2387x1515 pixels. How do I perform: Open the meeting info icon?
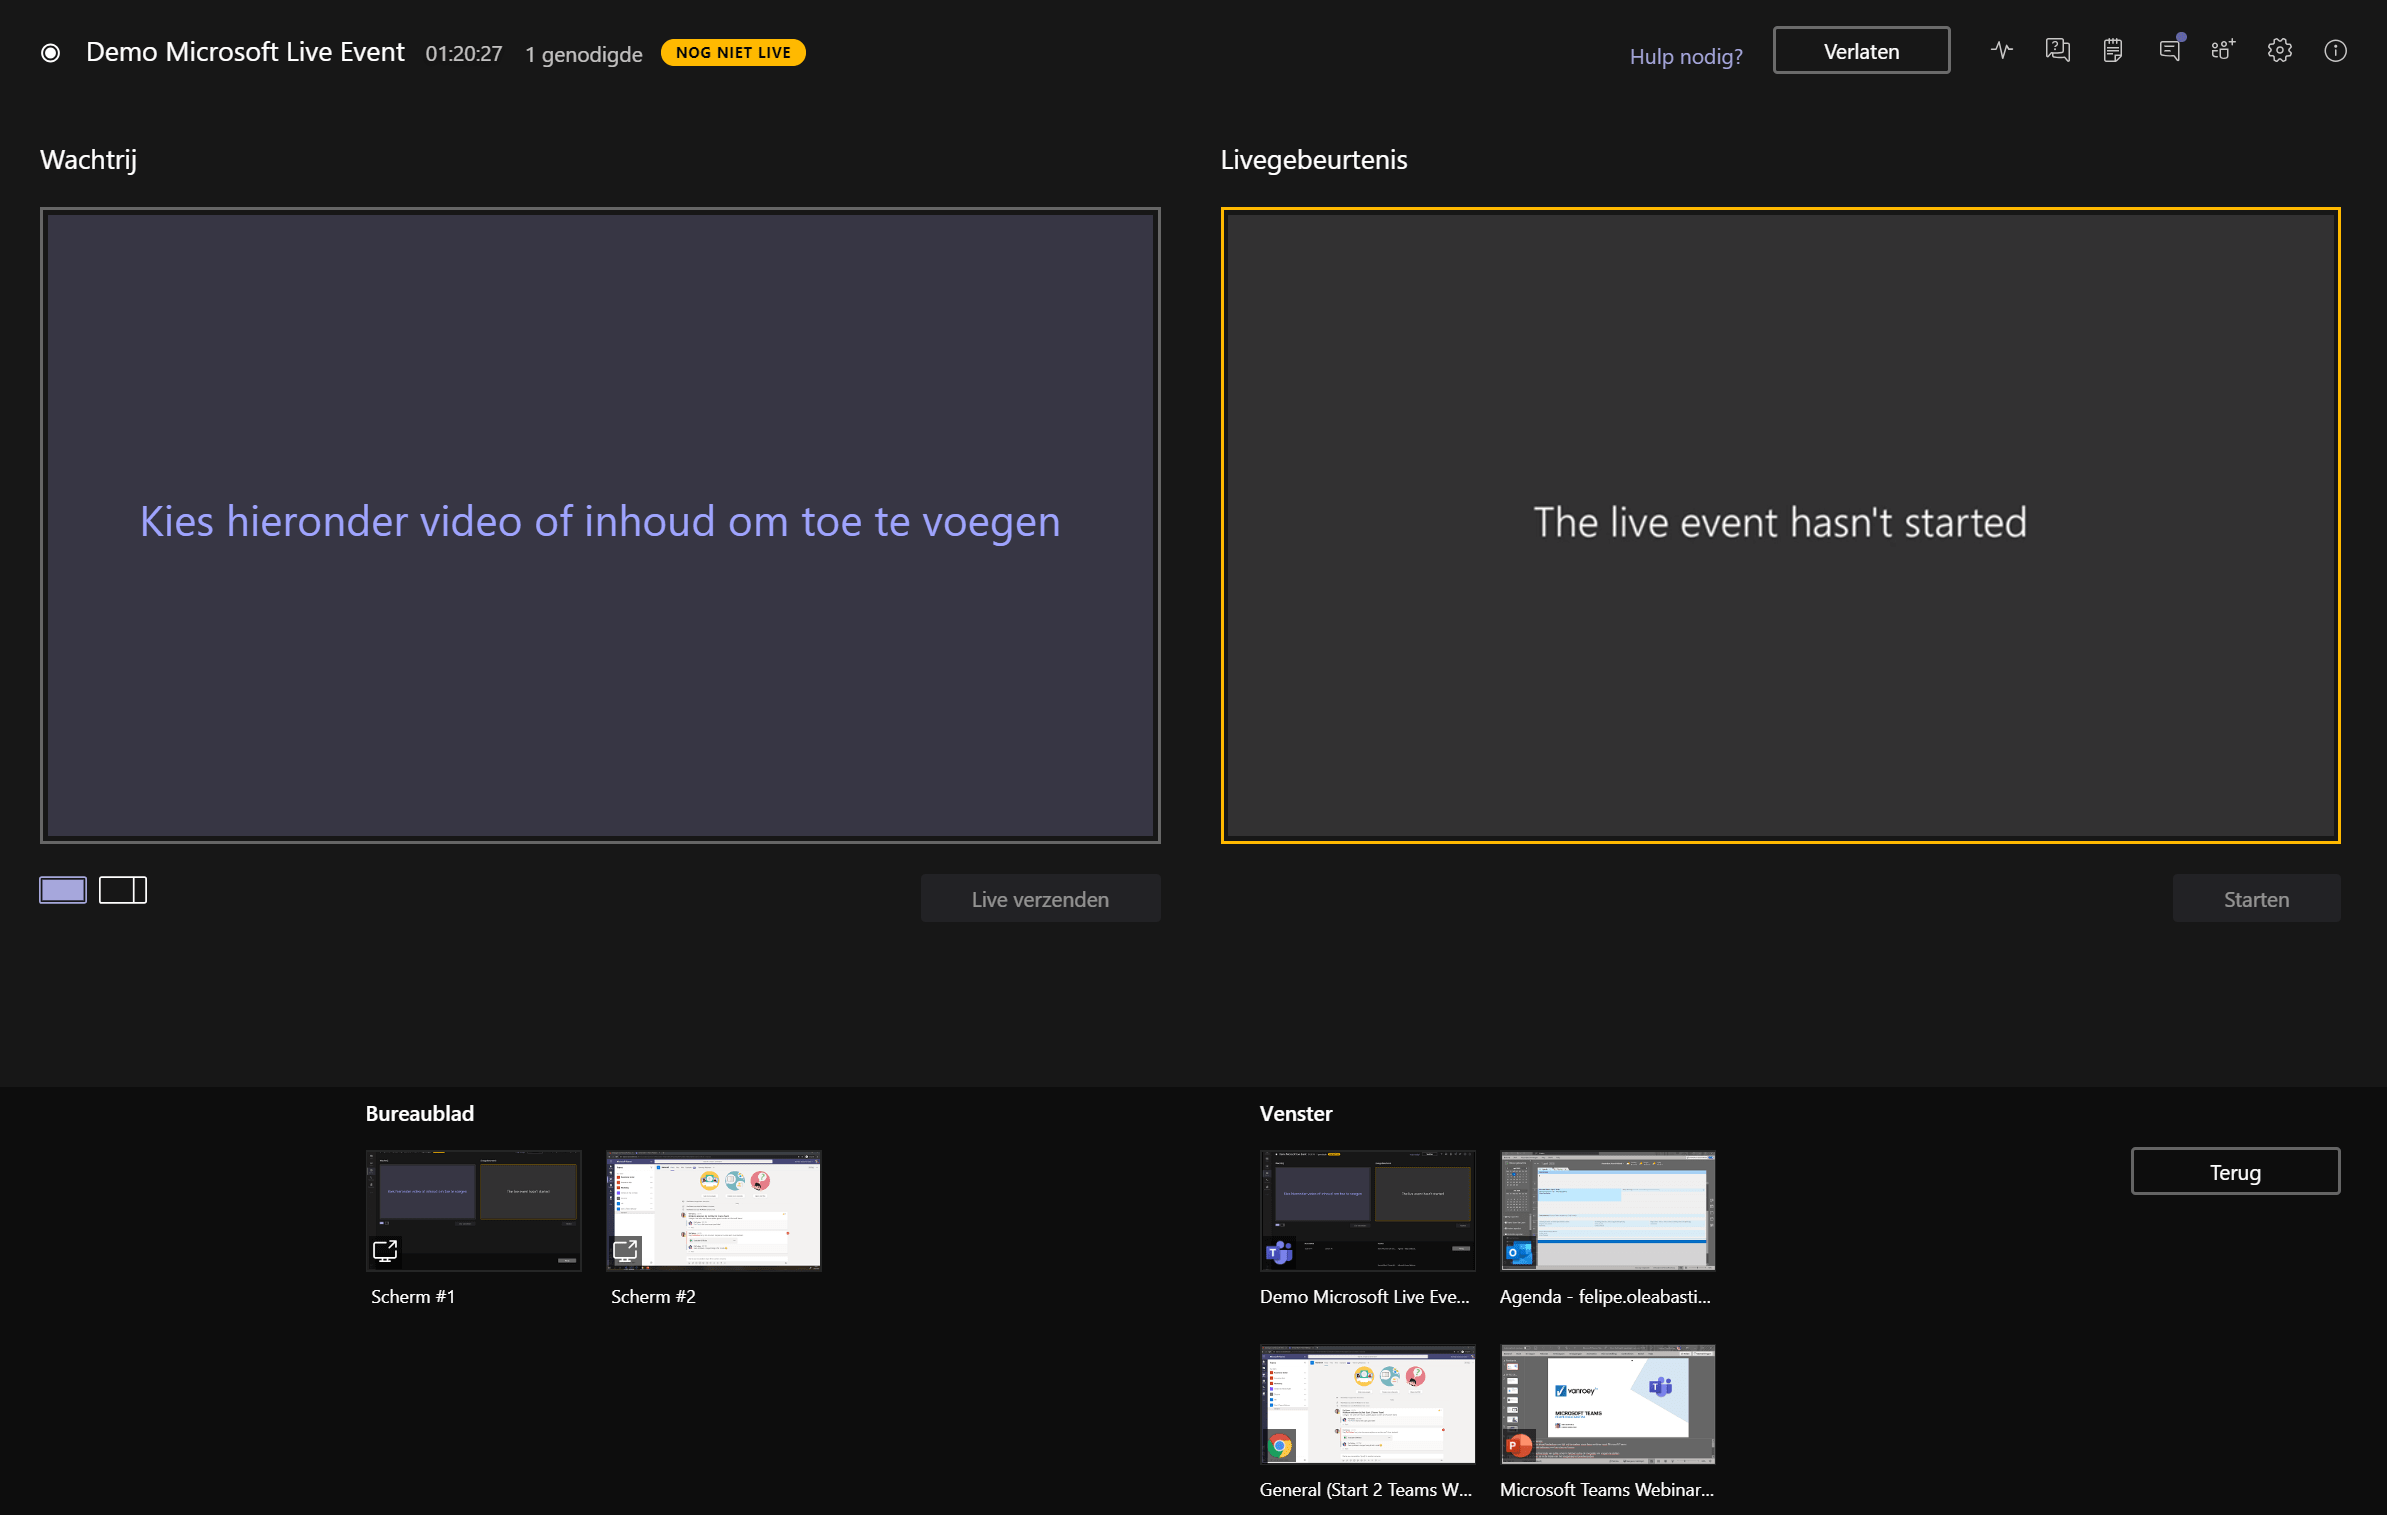[2335, 50]
